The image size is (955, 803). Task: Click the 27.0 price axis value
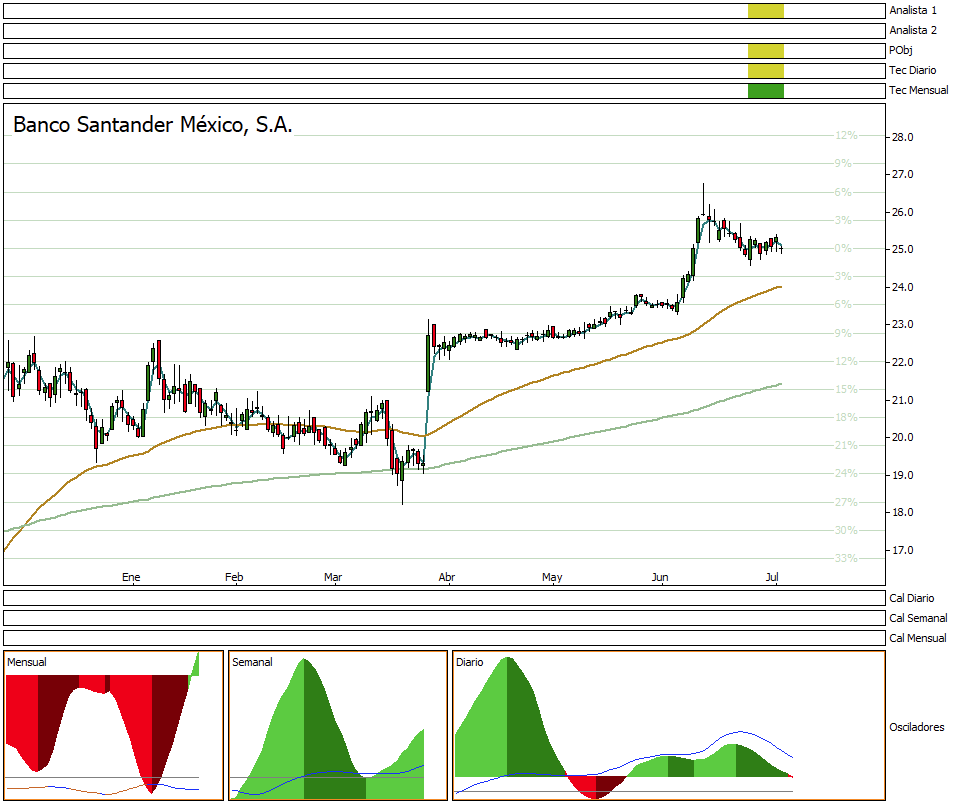(903, 174)
